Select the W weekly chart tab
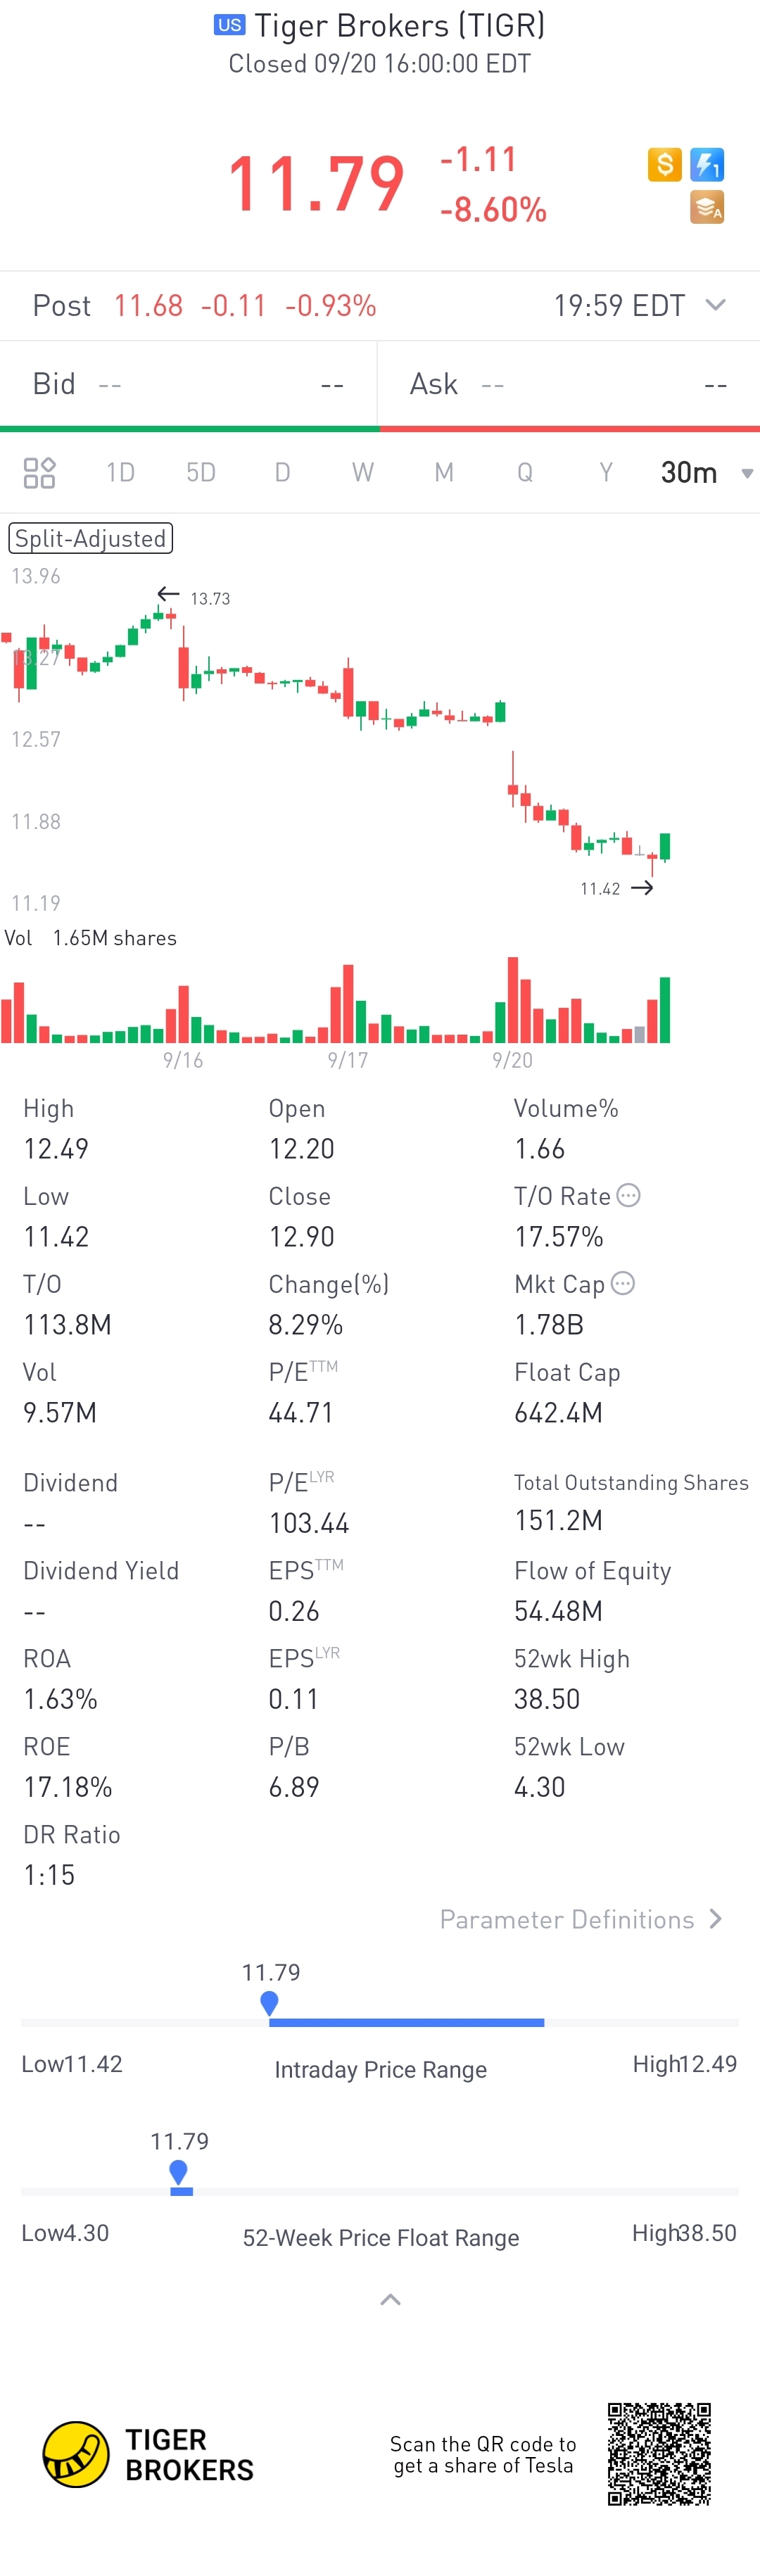Screen dimensions: 760x2576 tap(363, 472)
